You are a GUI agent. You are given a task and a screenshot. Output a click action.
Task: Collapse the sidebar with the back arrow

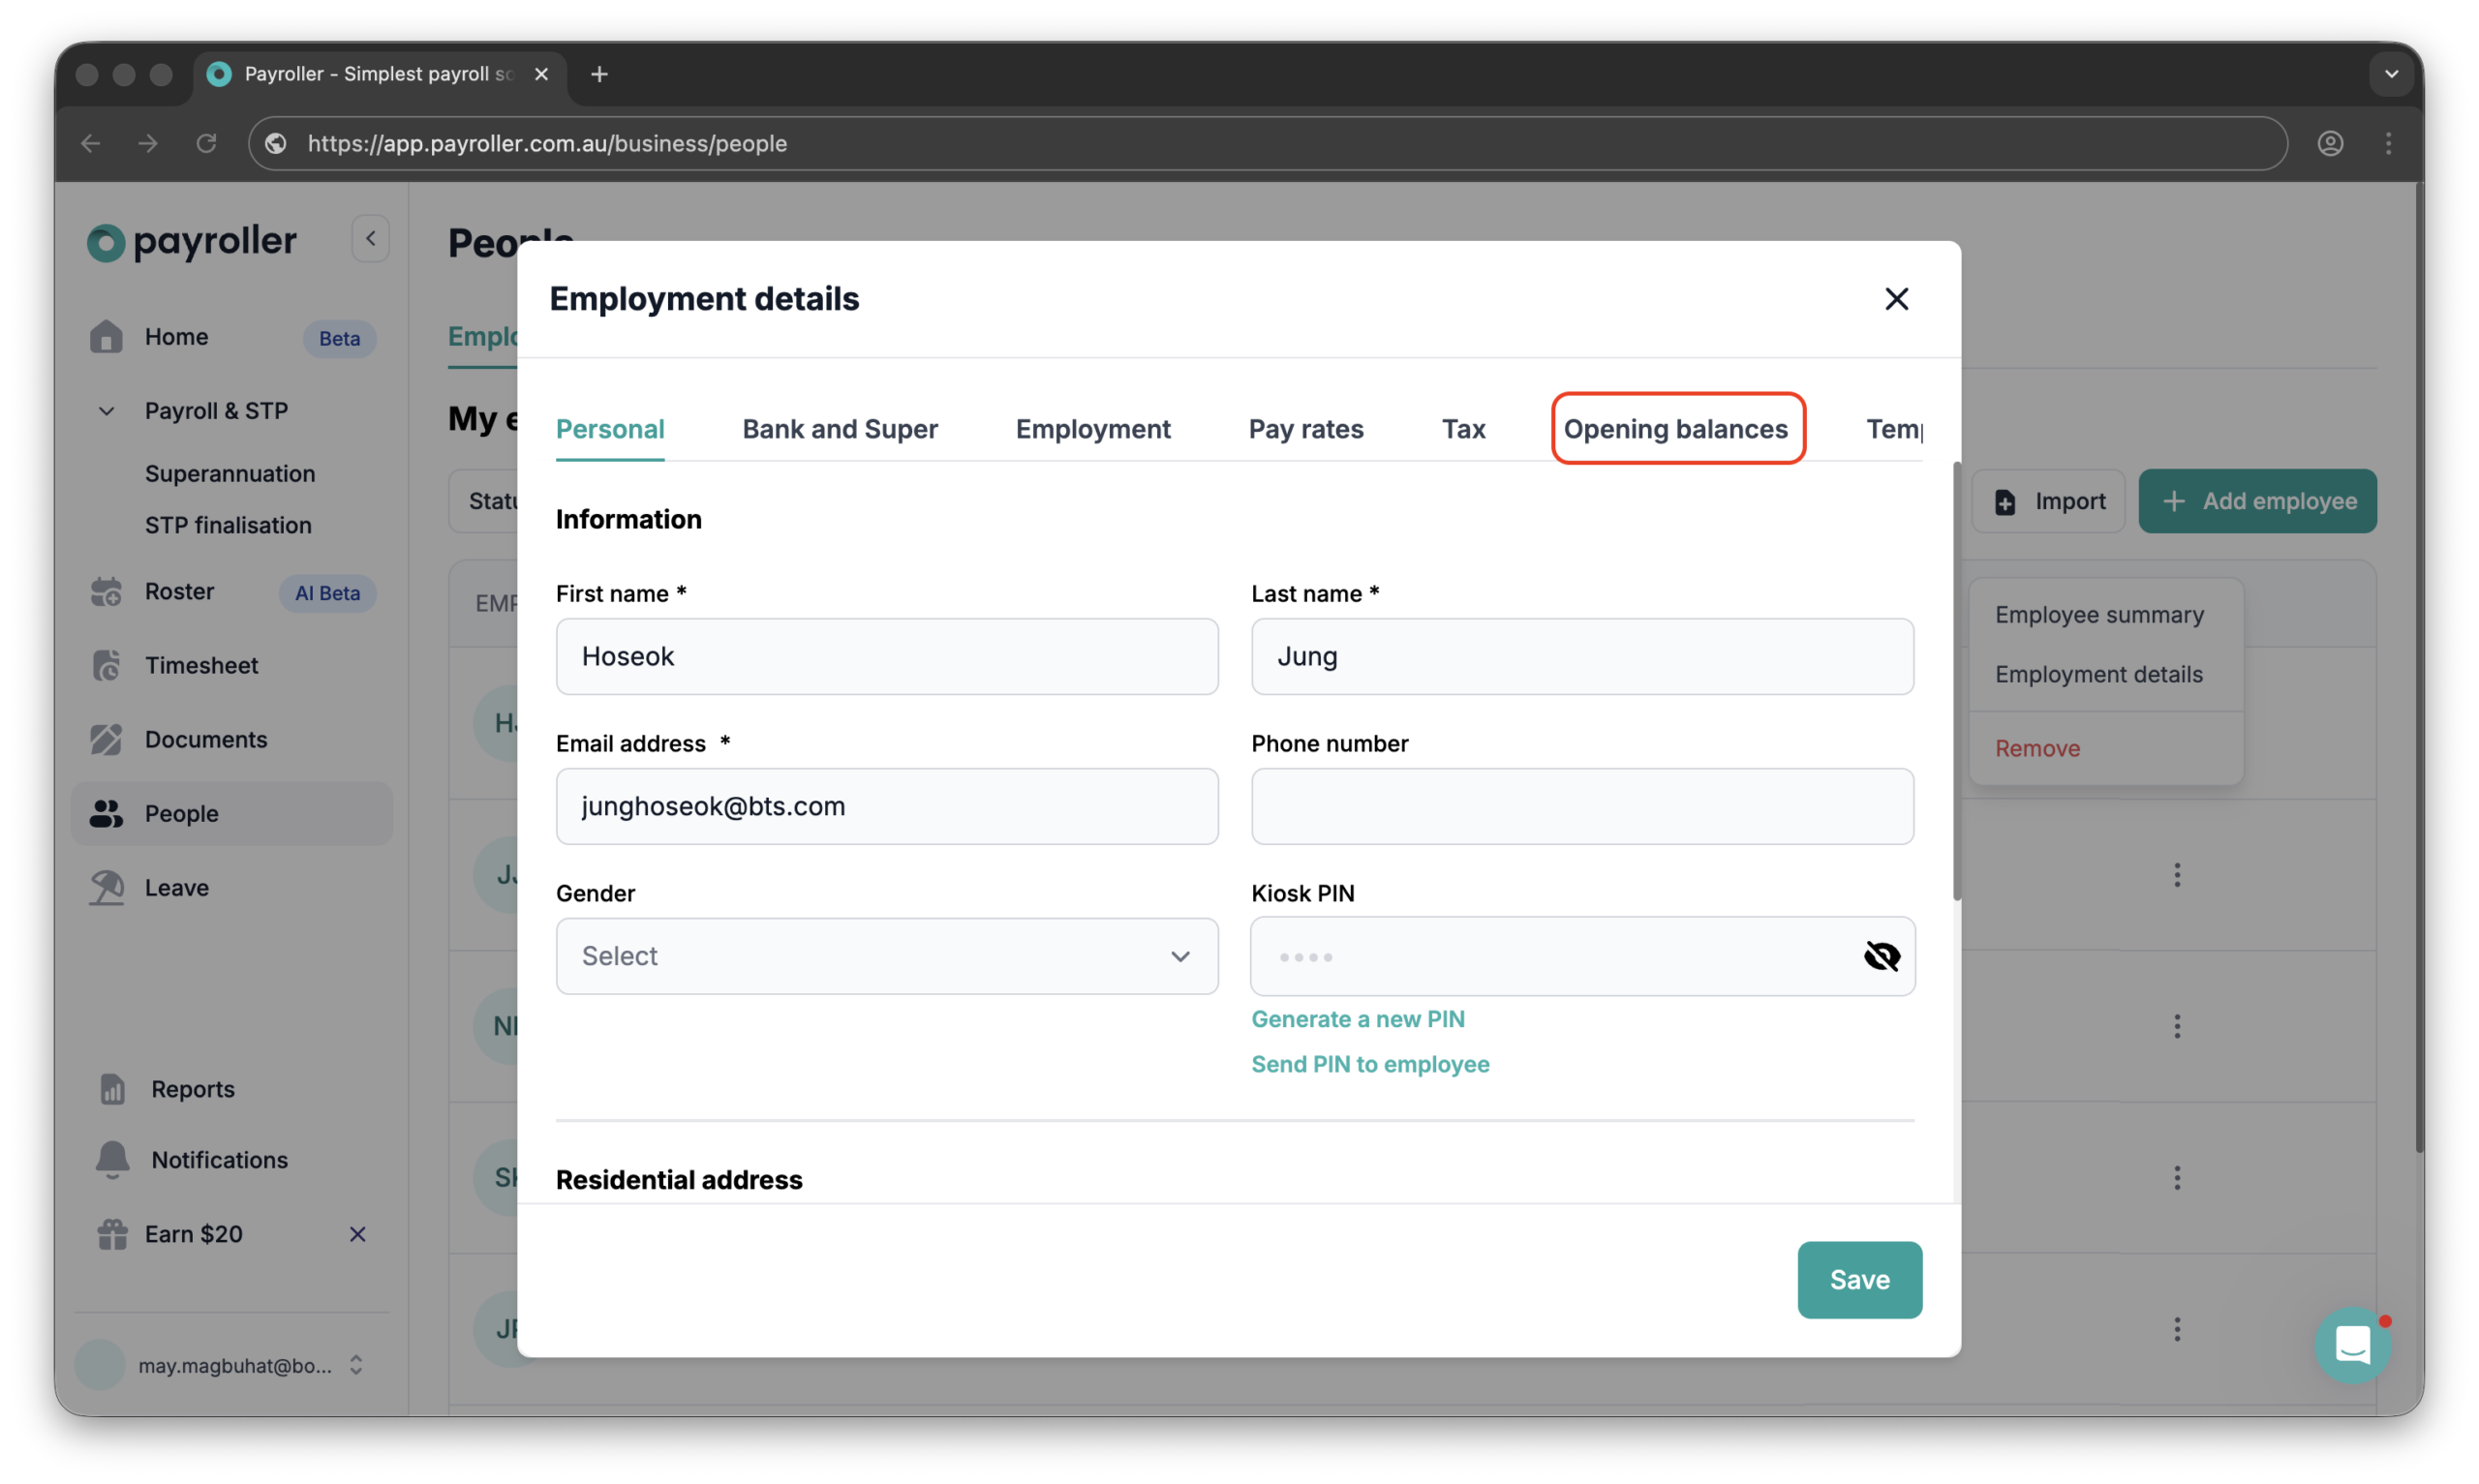click(370, 238)
